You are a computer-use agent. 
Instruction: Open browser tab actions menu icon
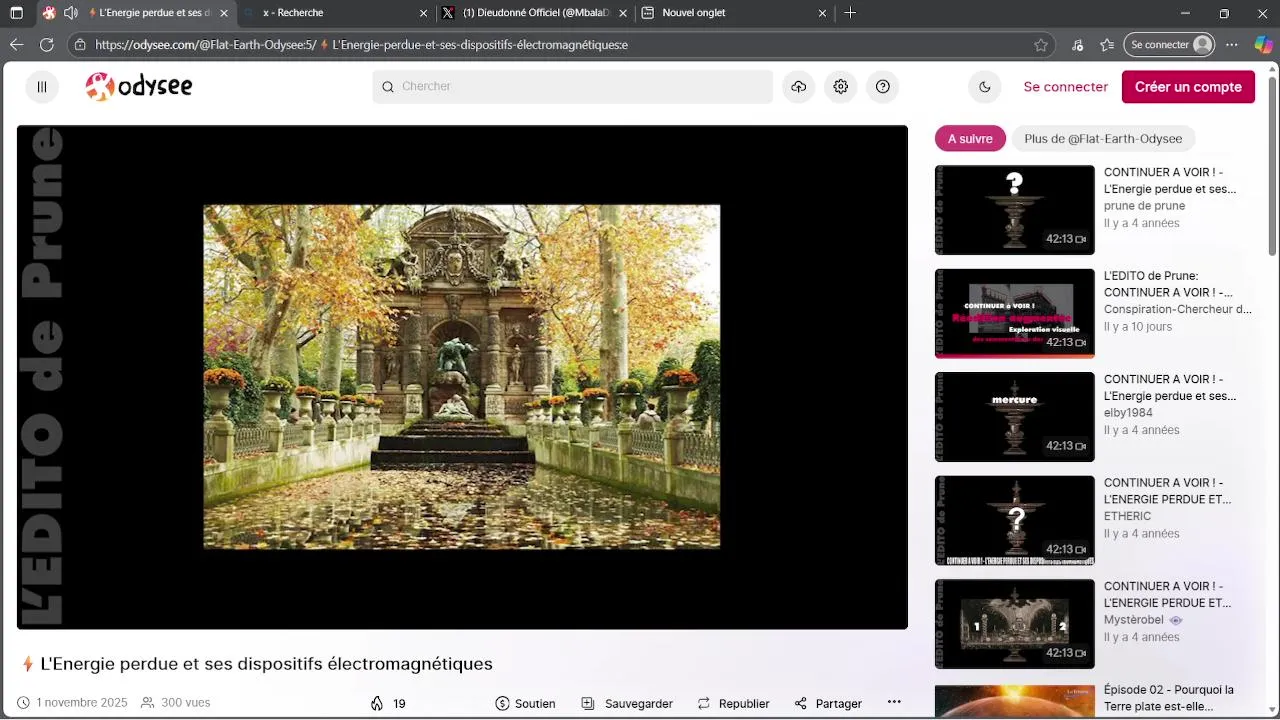coord(16,13)
